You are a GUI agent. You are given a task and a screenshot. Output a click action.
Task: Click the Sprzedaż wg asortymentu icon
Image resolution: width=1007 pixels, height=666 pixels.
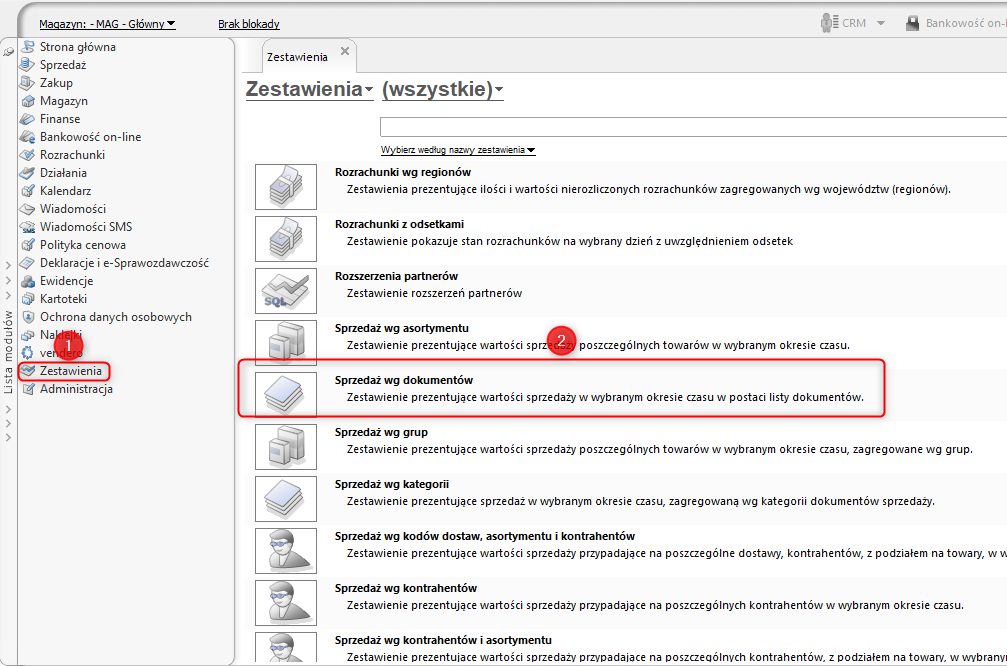(x=286, y=343)
